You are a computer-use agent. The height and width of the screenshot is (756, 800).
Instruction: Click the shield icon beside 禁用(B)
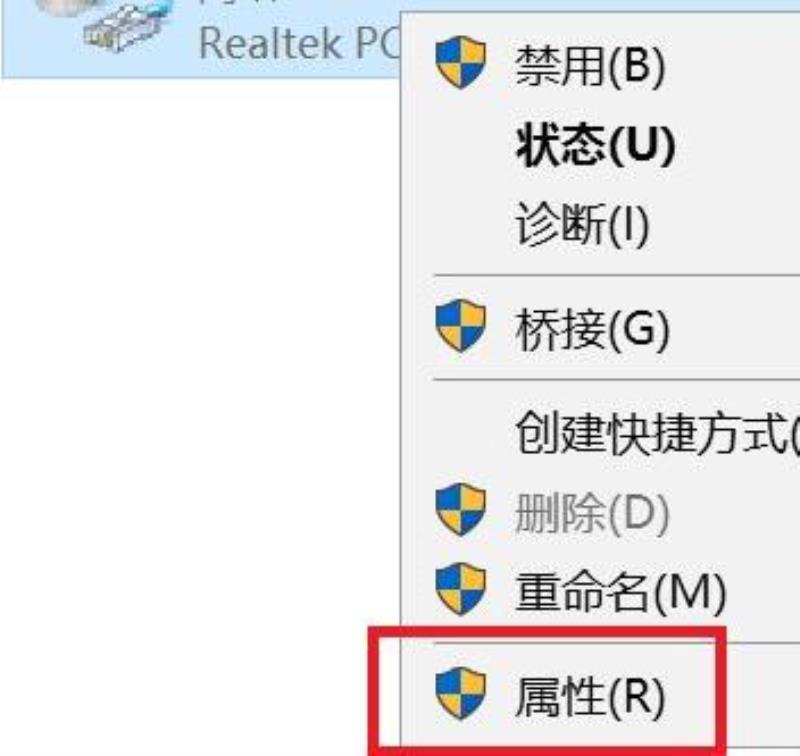pos(460,62)
